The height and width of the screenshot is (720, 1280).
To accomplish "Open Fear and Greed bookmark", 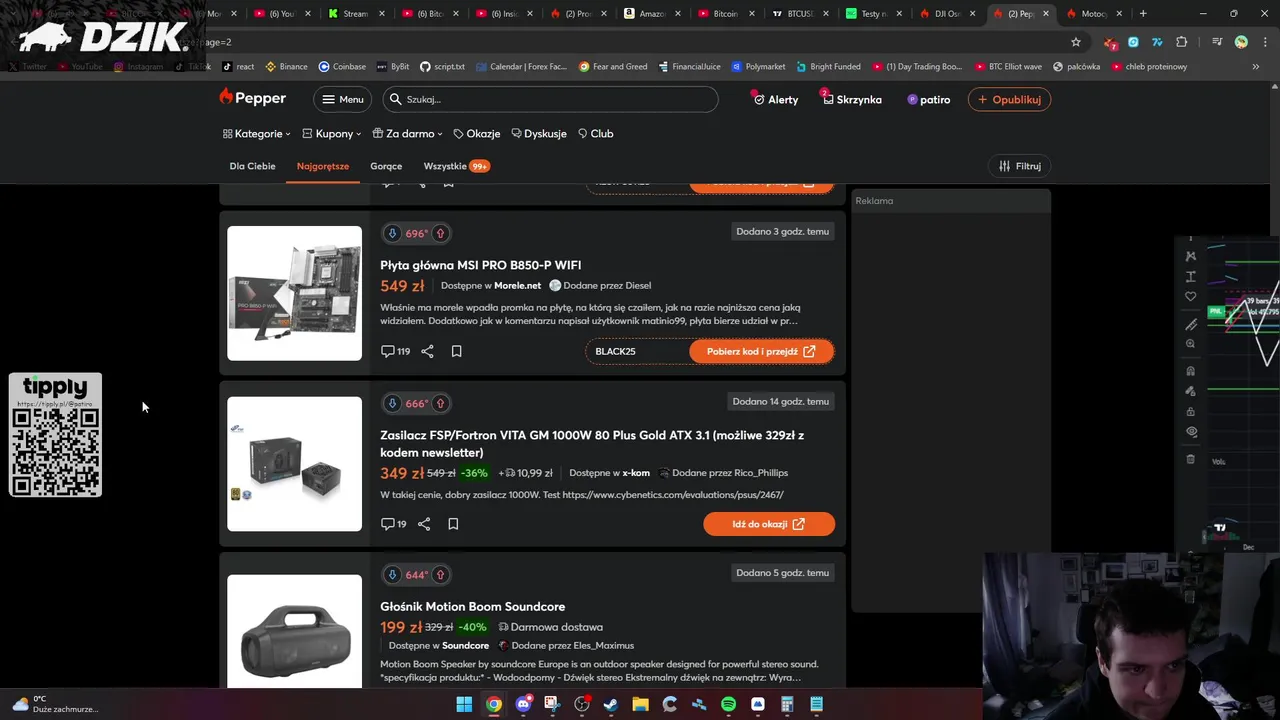I will click(x=613, y=67).
